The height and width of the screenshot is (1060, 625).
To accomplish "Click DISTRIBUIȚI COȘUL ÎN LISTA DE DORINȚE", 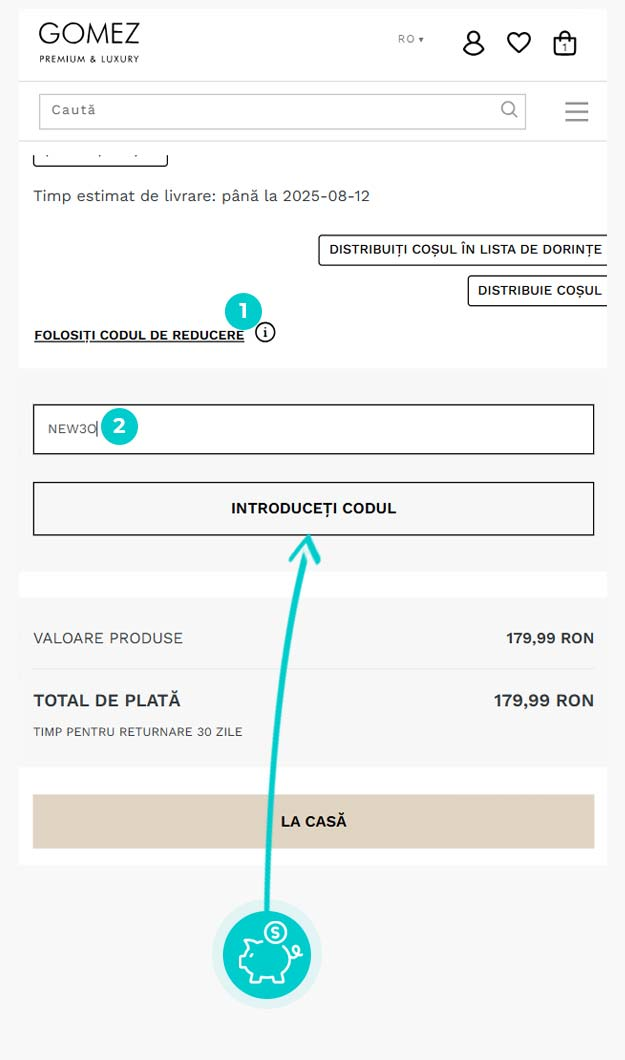I will point(464,249).
